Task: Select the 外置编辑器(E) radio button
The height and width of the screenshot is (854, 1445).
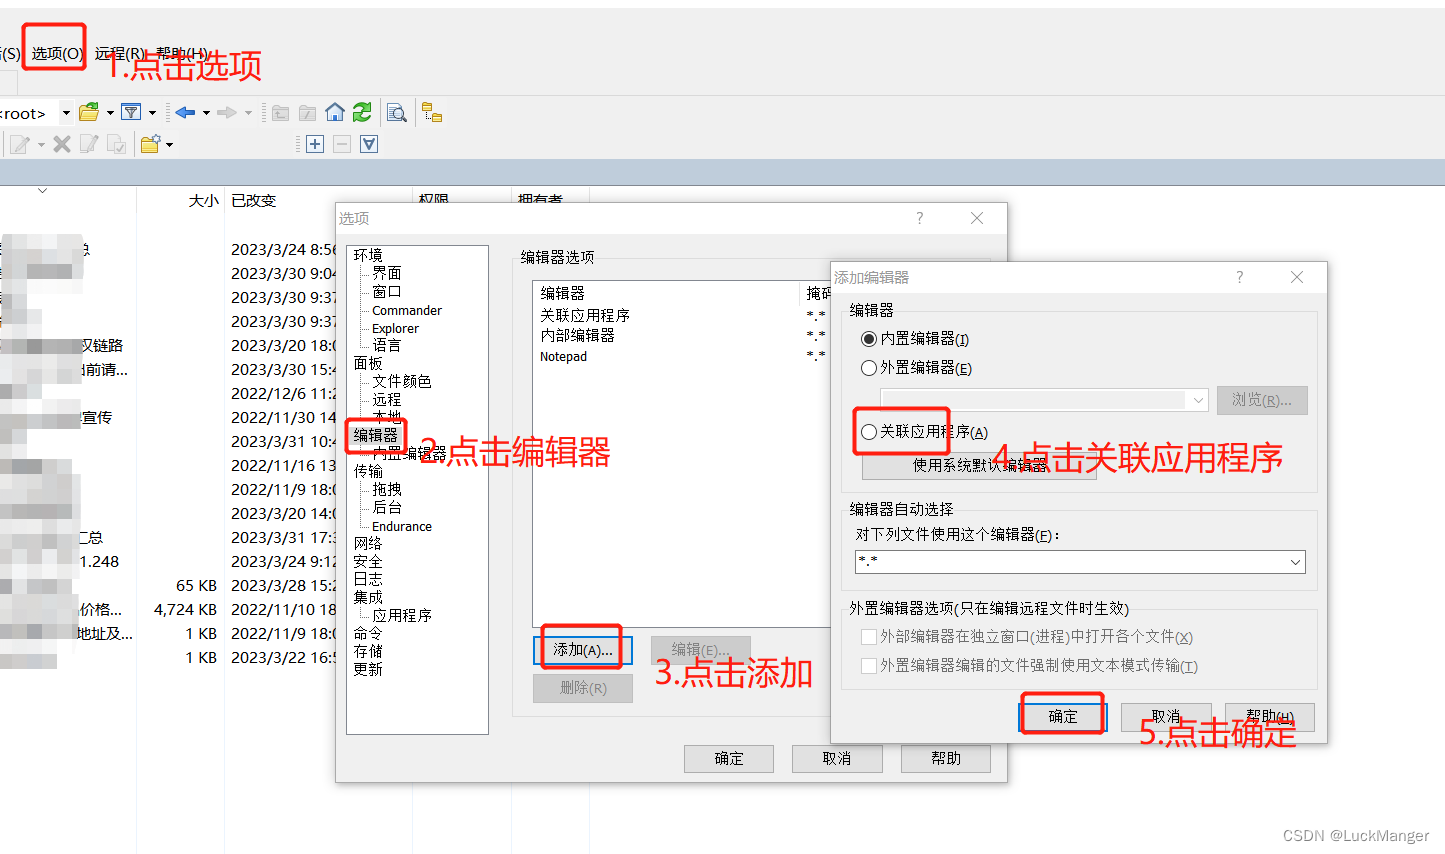Action: coord(869,368)
